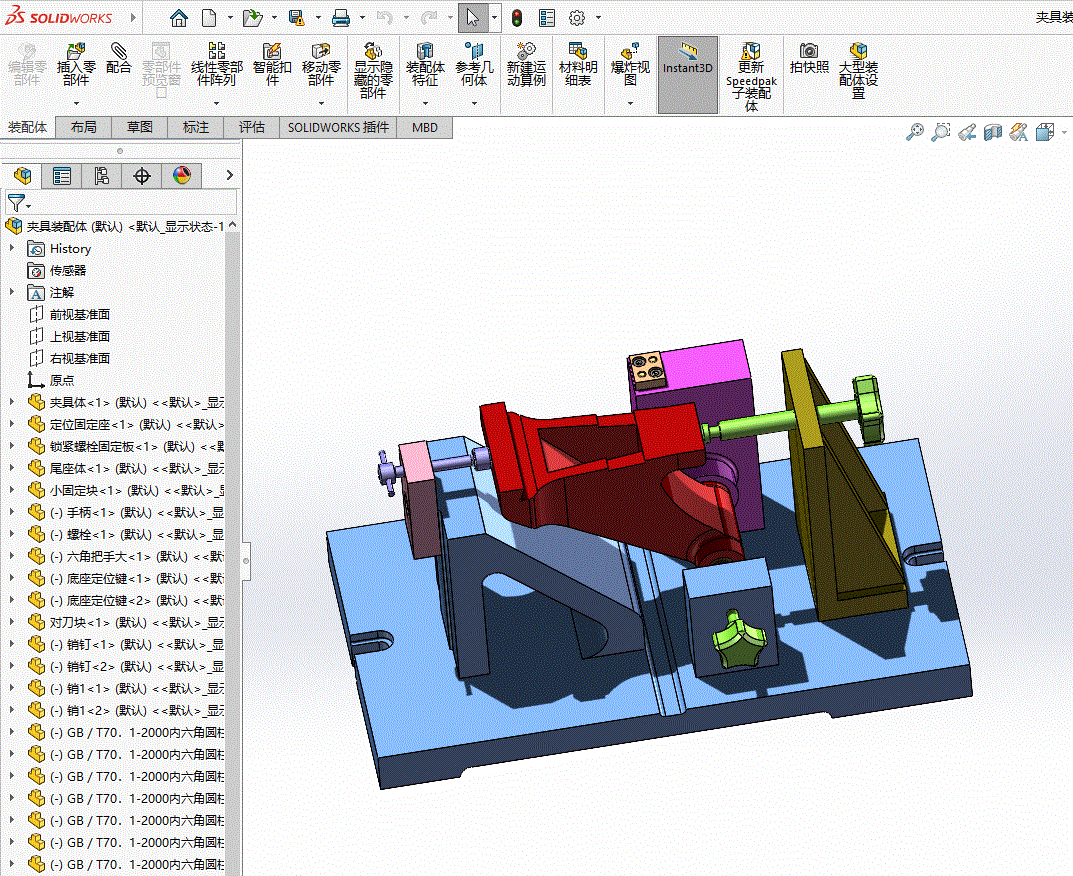Viewport: 1073px width, 876px height.
Task: Click the Section View icon in view toolbar
Action: tap(992, 131)
